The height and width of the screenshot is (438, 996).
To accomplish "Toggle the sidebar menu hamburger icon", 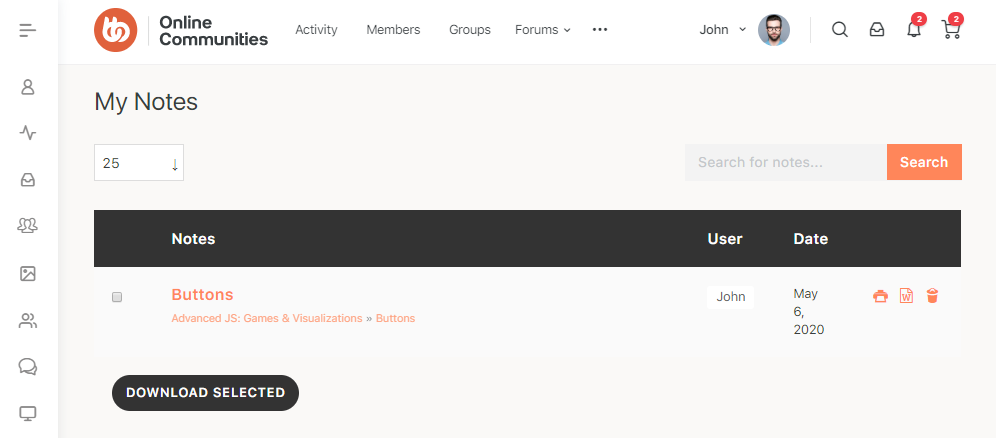I will [28, 30].
